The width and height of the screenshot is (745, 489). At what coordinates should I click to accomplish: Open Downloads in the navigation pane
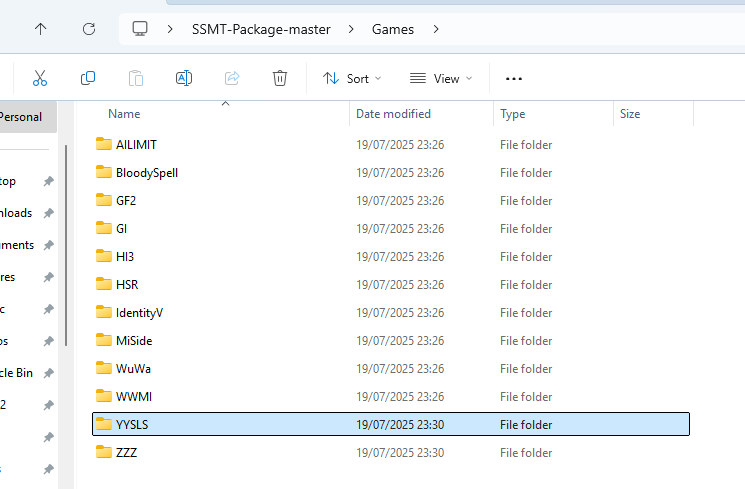click(x=16, y=213)
